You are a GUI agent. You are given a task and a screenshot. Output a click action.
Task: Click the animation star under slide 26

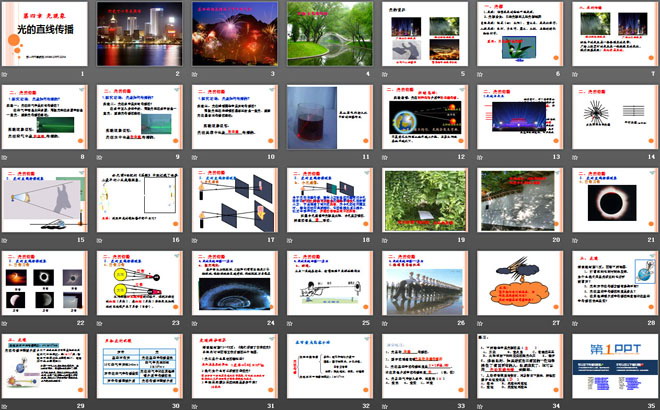[x=385, y=323]
